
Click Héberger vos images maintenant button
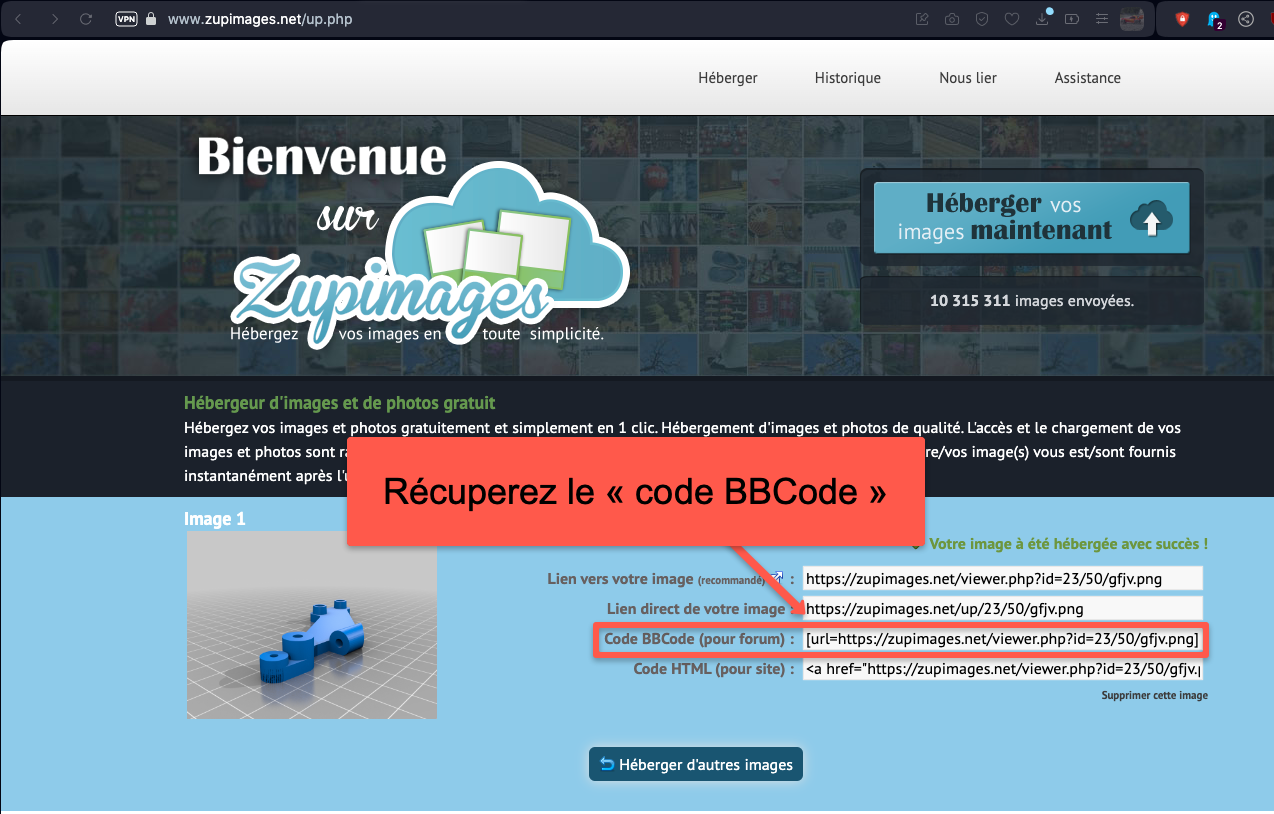point(1032,217)
